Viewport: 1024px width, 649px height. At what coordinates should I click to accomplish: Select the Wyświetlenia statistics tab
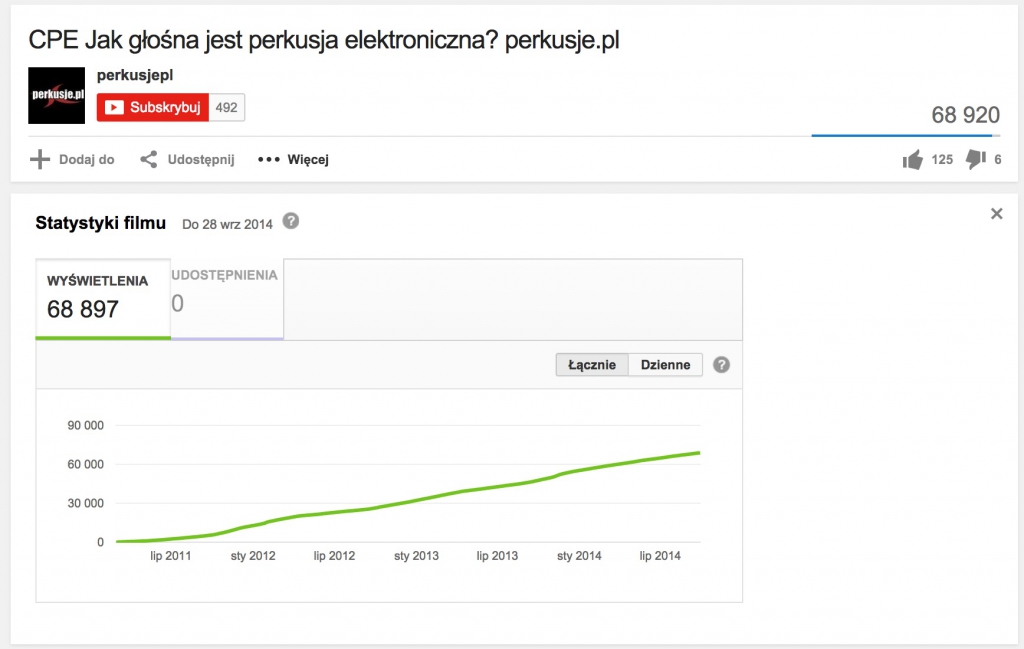[x=103, y=297]
